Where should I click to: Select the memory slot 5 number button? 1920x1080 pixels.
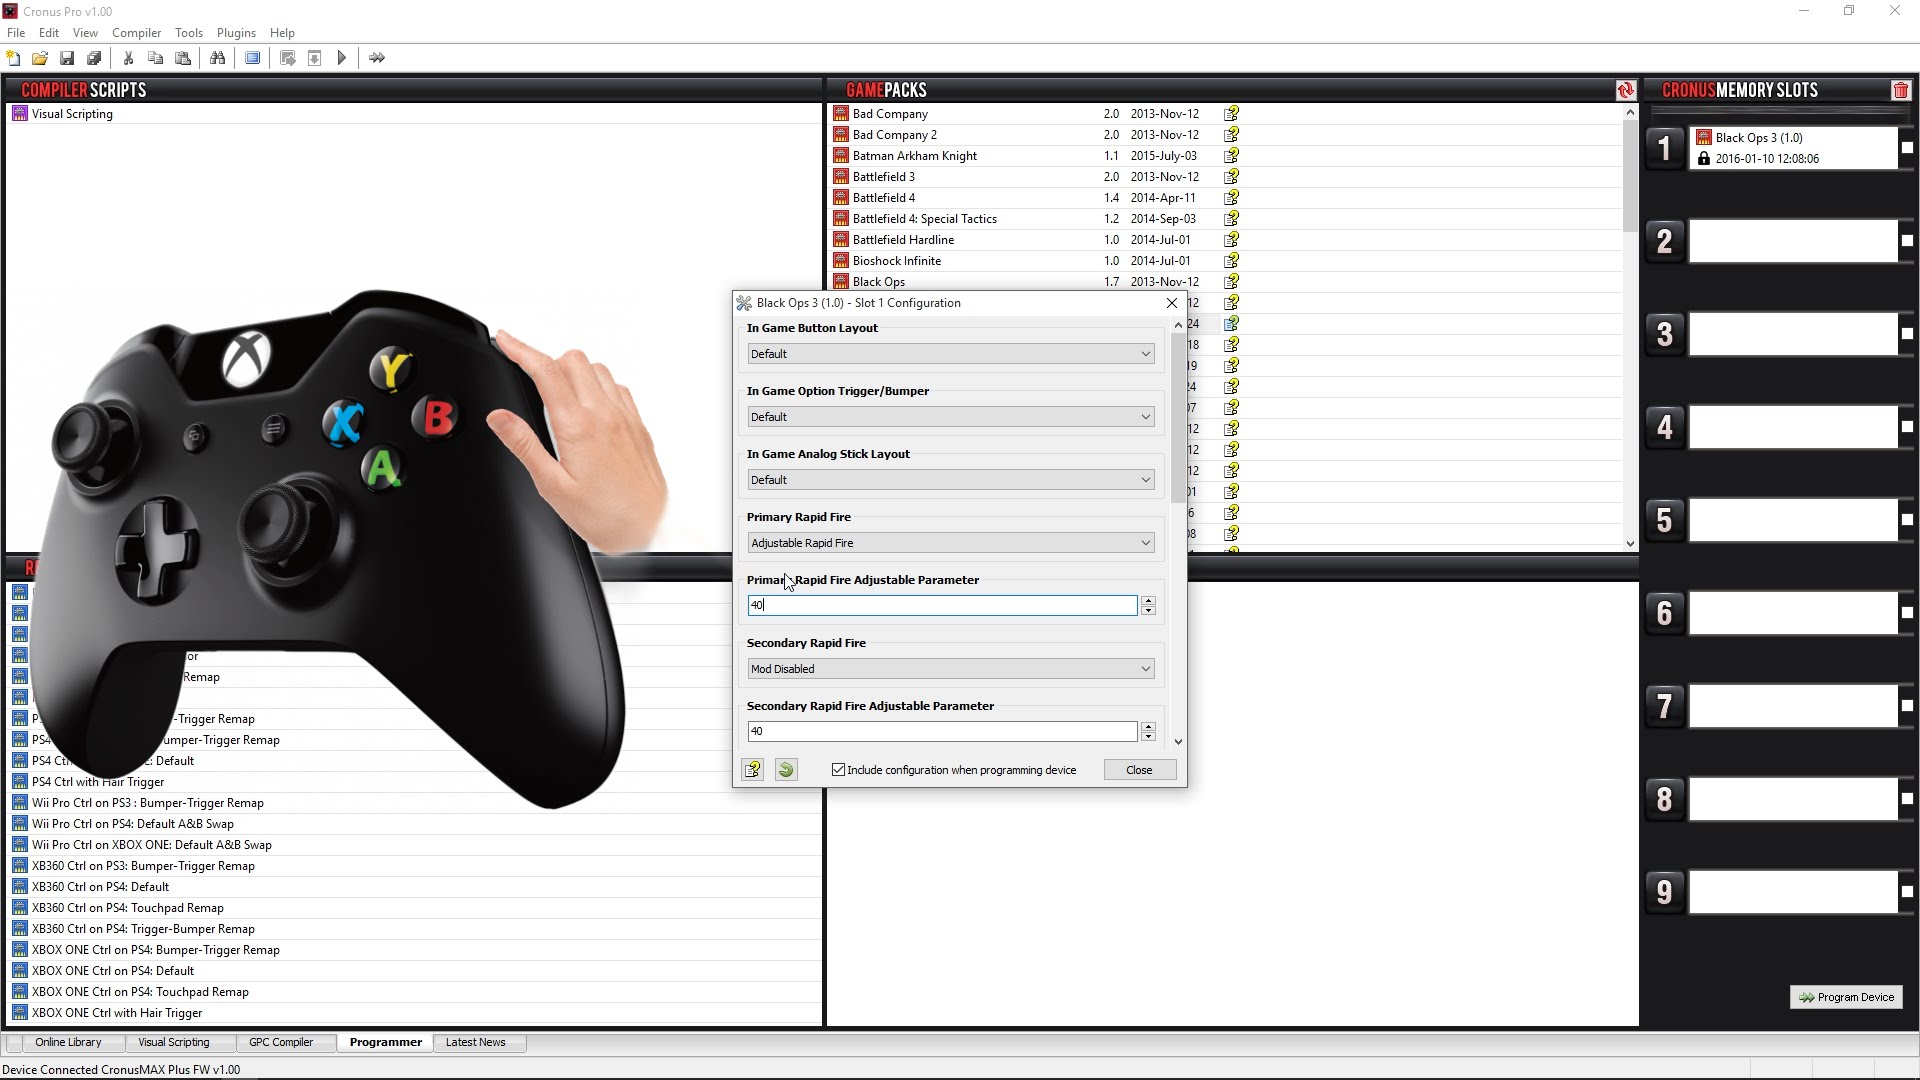click(x=1664, y=520)
